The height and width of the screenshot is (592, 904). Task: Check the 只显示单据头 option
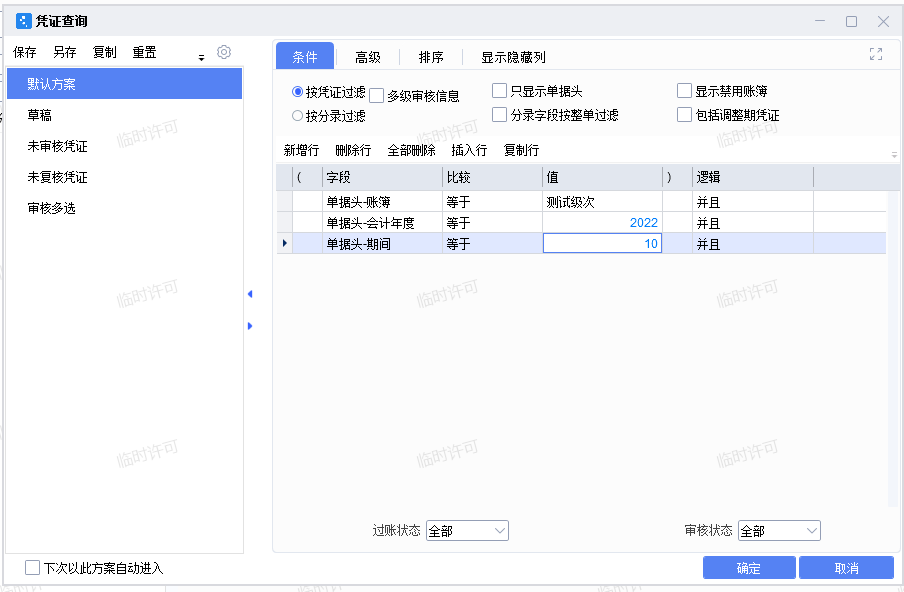500,91
